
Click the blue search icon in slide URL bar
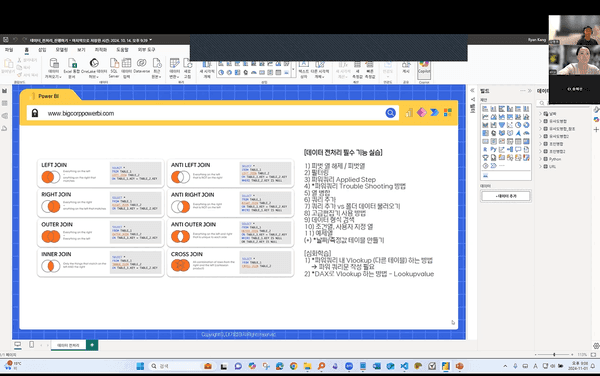coord(390,113)
